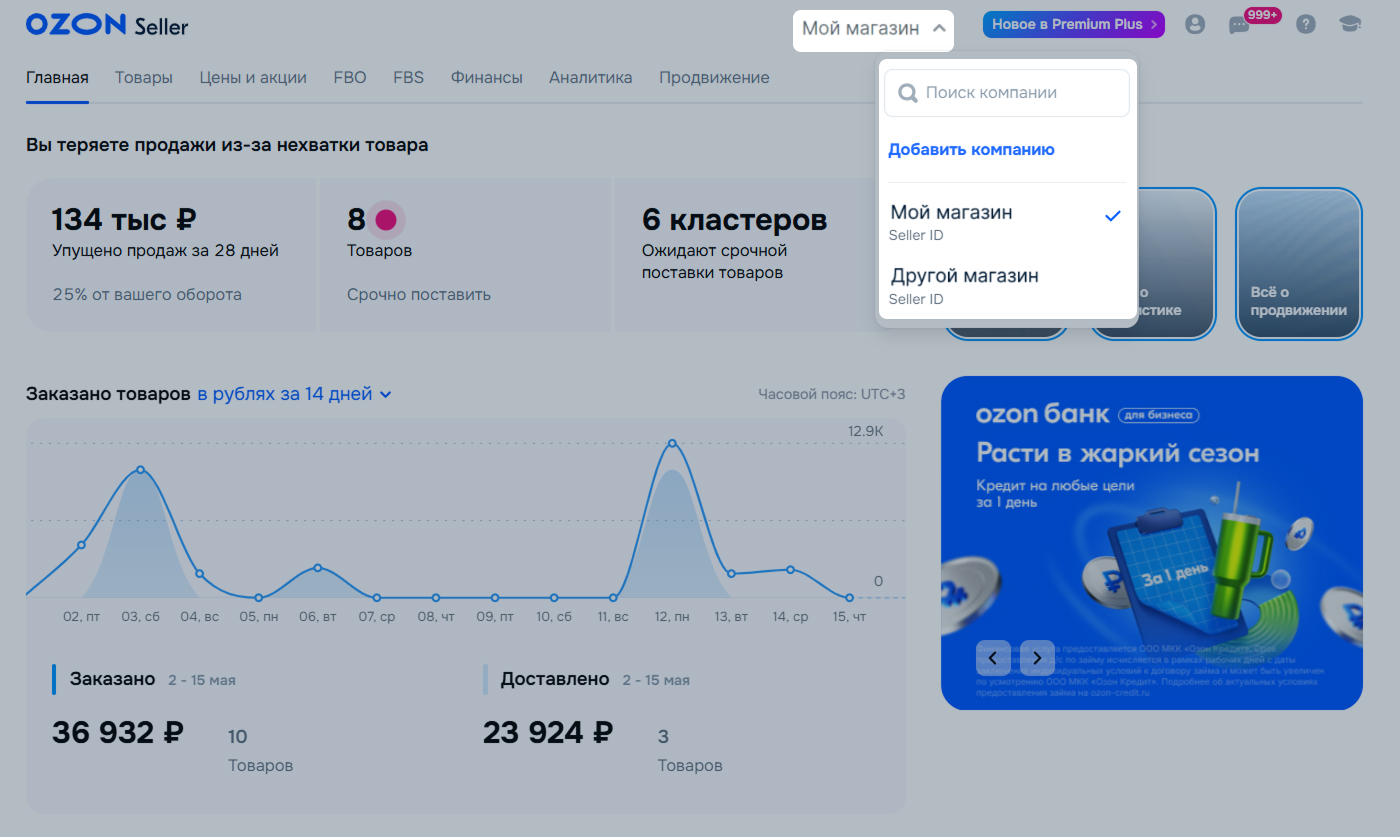Viewport: 1400px width, 837px height.
Task: Select Другой магазин in the company list
Action: click(1007, 286)
